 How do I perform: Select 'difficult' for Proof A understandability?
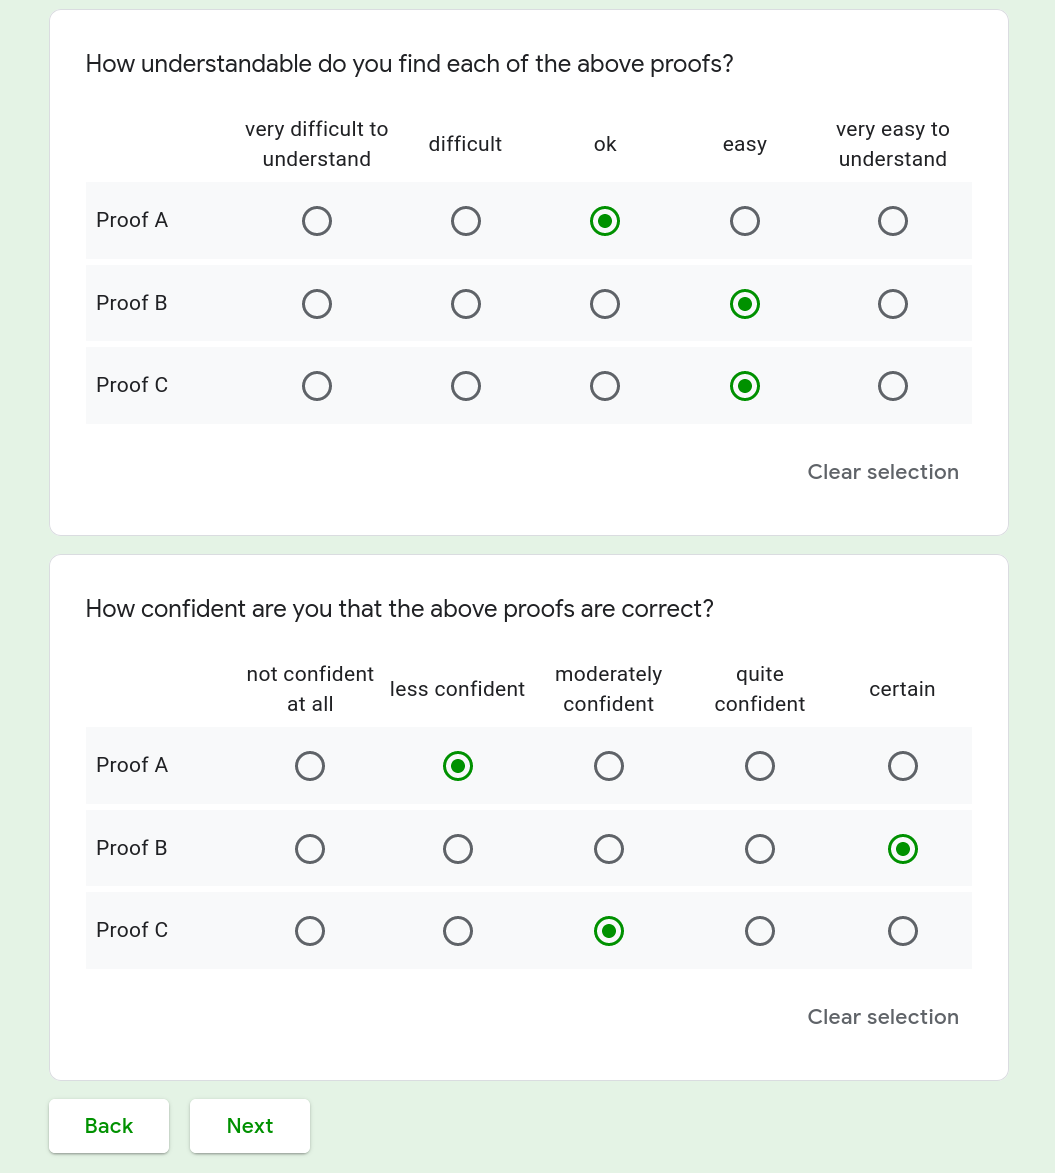pyautogui.click(x=466, y=221)
